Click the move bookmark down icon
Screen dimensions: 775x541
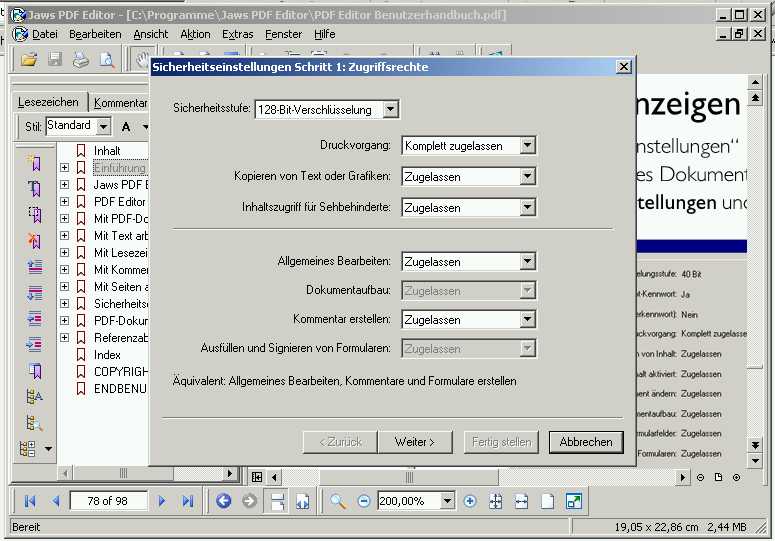(x=34, y=293)
